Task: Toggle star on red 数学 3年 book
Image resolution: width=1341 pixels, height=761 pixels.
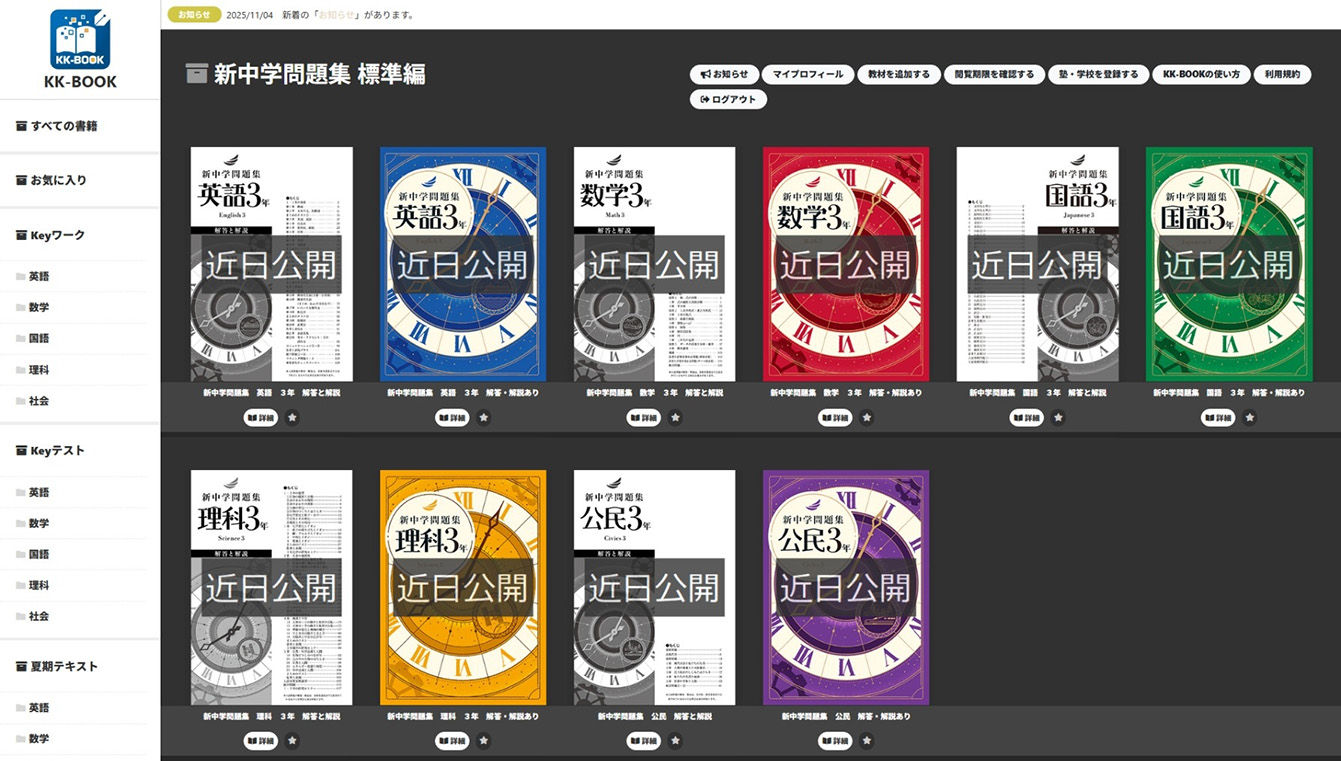Action: tap(867, 418)
